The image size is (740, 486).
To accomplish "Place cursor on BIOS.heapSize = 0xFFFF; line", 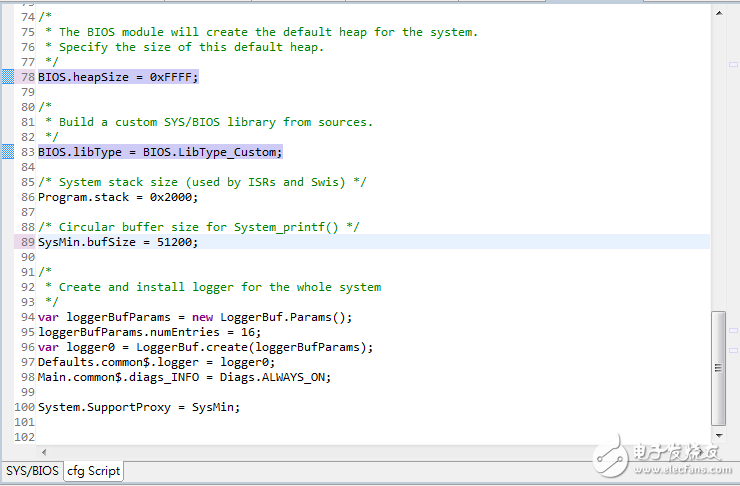I will point(118,77).
